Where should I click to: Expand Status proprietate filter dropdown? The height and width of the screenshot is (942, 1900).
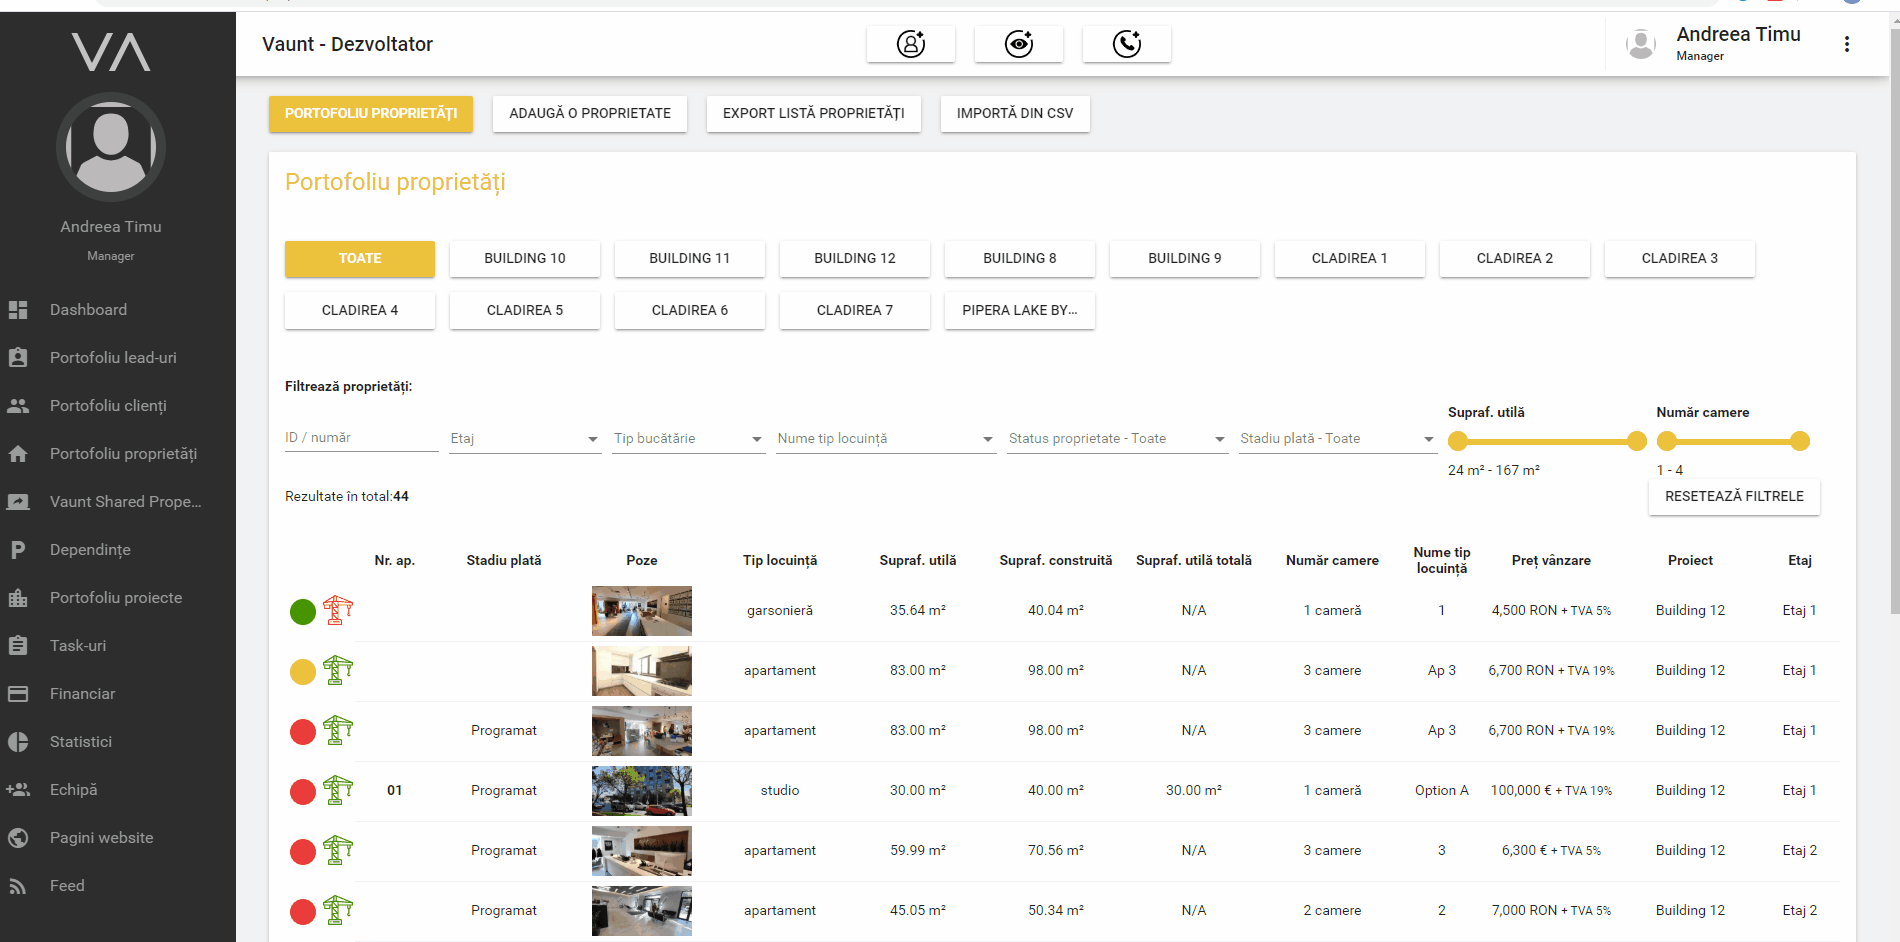[1117, 439]
